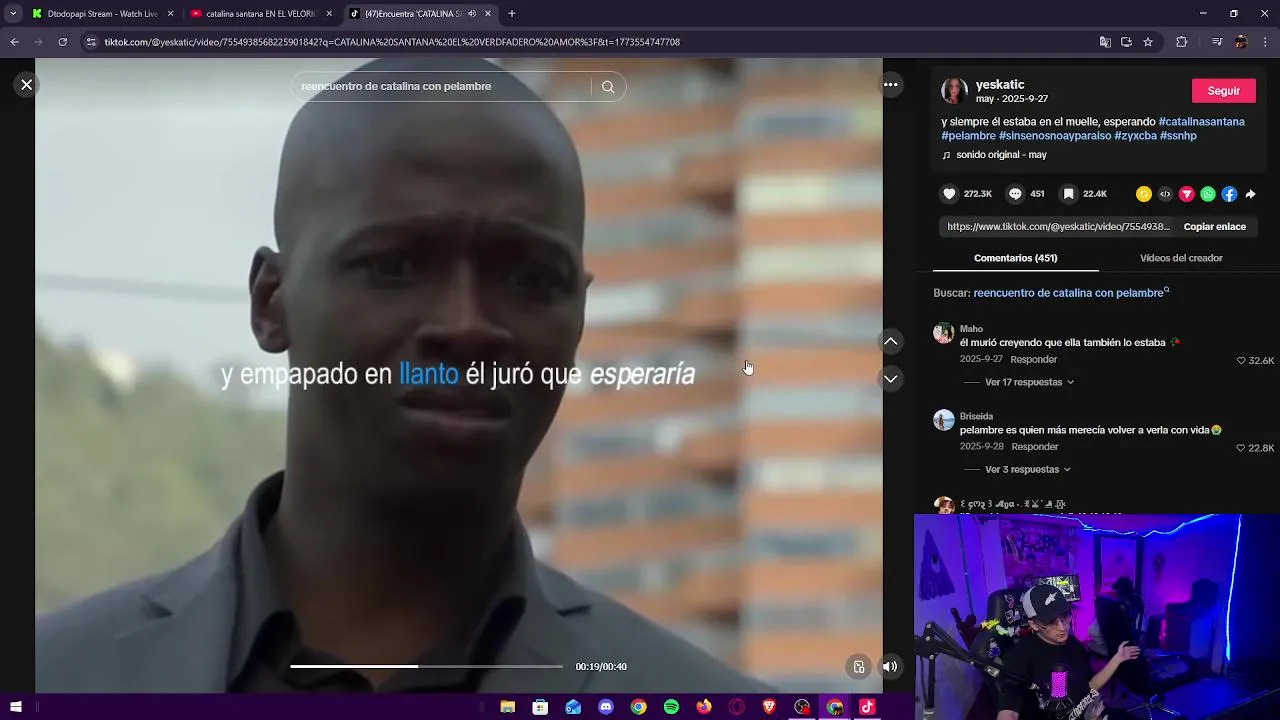
Task: Go back in browser
Action: point(14,42)
